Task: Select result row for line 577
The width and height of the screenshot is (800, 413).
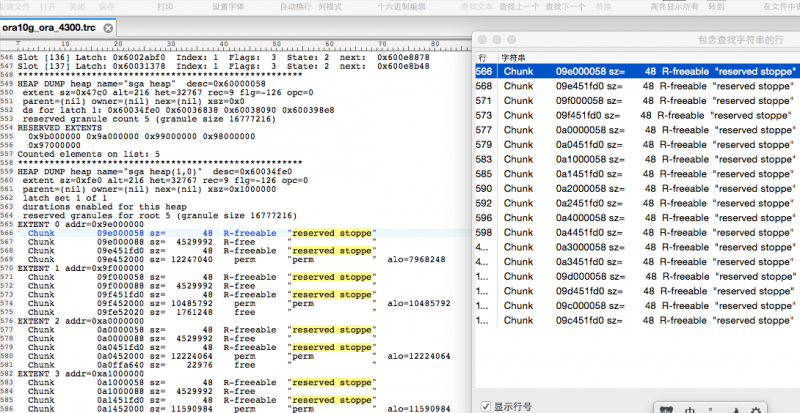Action: [638, 130]
